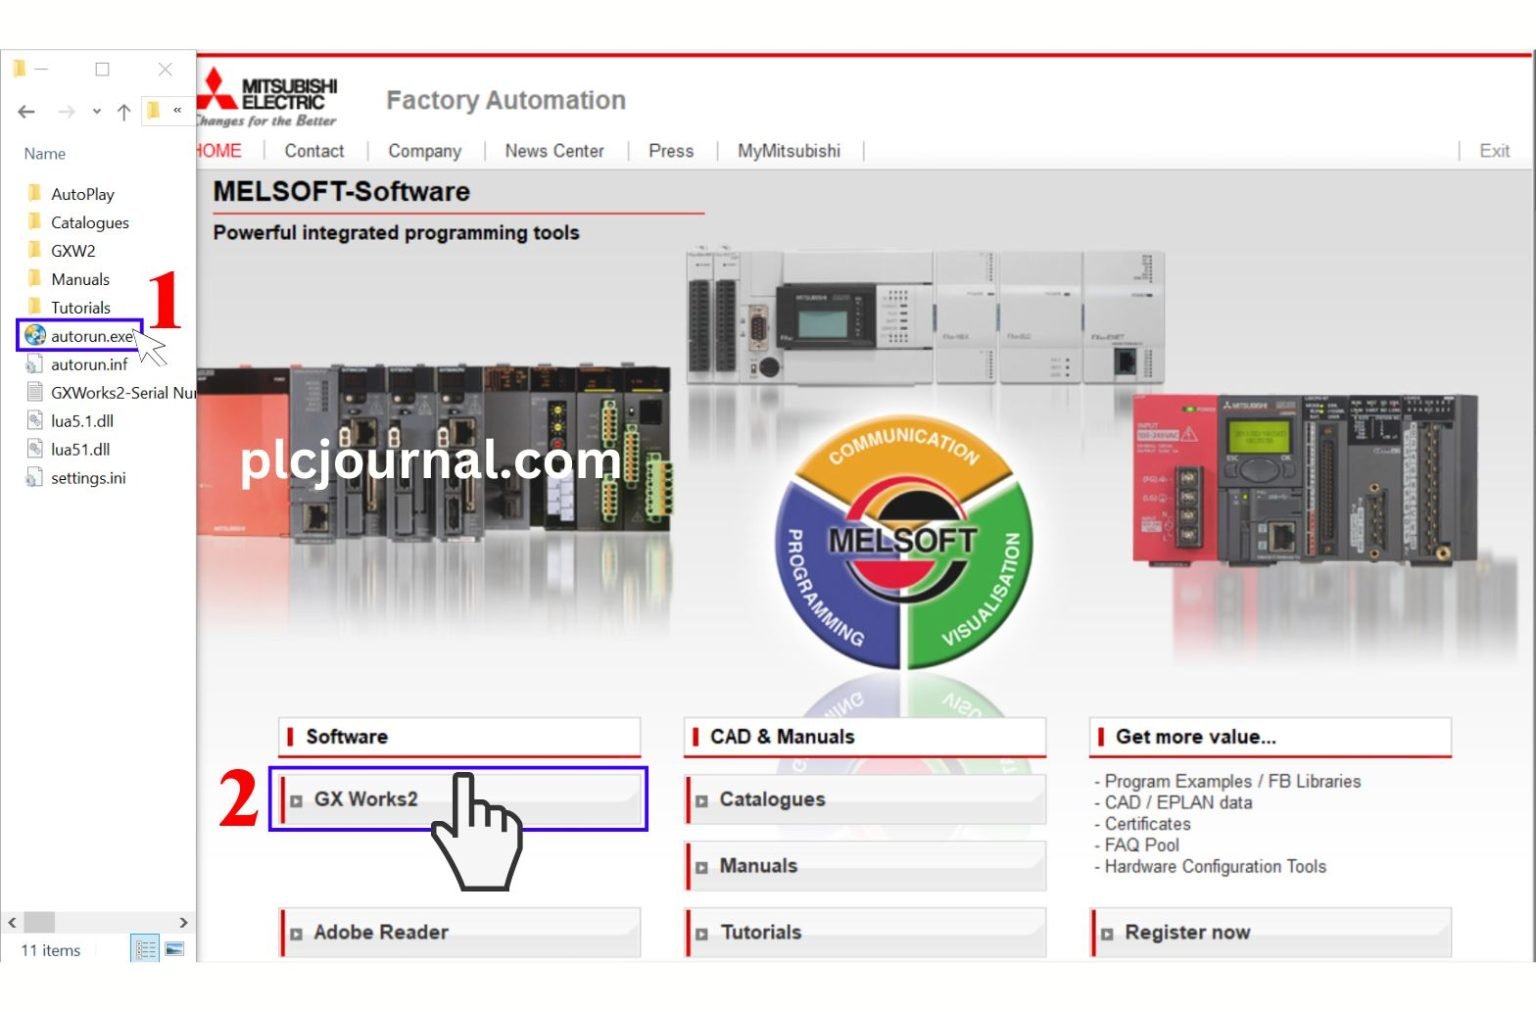Image resolution: width=1536 pixels, height=1012 pixels.
Task: Sort files by the Name column header
Action: pos(45,153)
